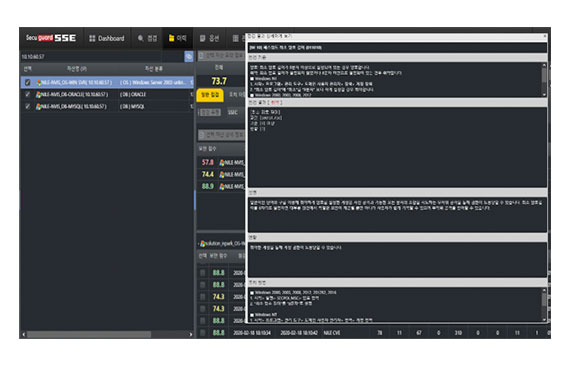Open the document icon tab in top bar
The height and width of the screenshot is (365, 568).
point(209,38)
